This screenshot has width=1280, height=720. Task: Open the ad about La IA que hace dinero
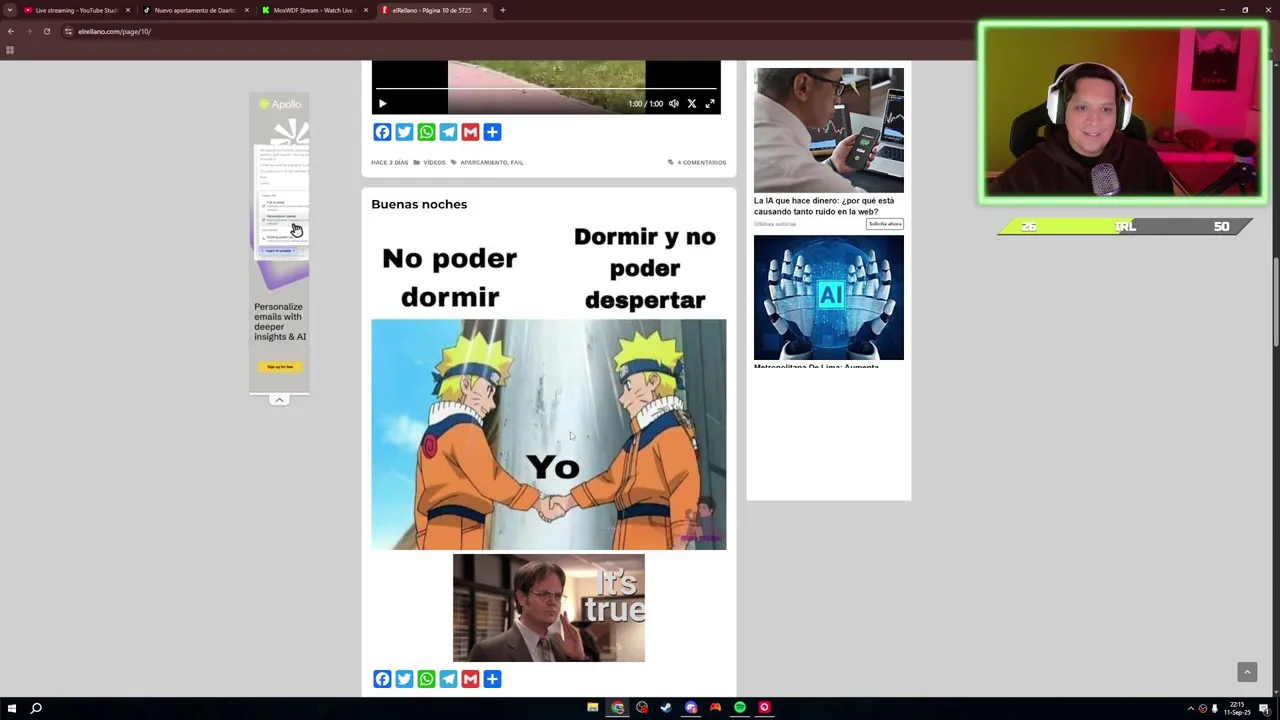[x=824, y=206]
